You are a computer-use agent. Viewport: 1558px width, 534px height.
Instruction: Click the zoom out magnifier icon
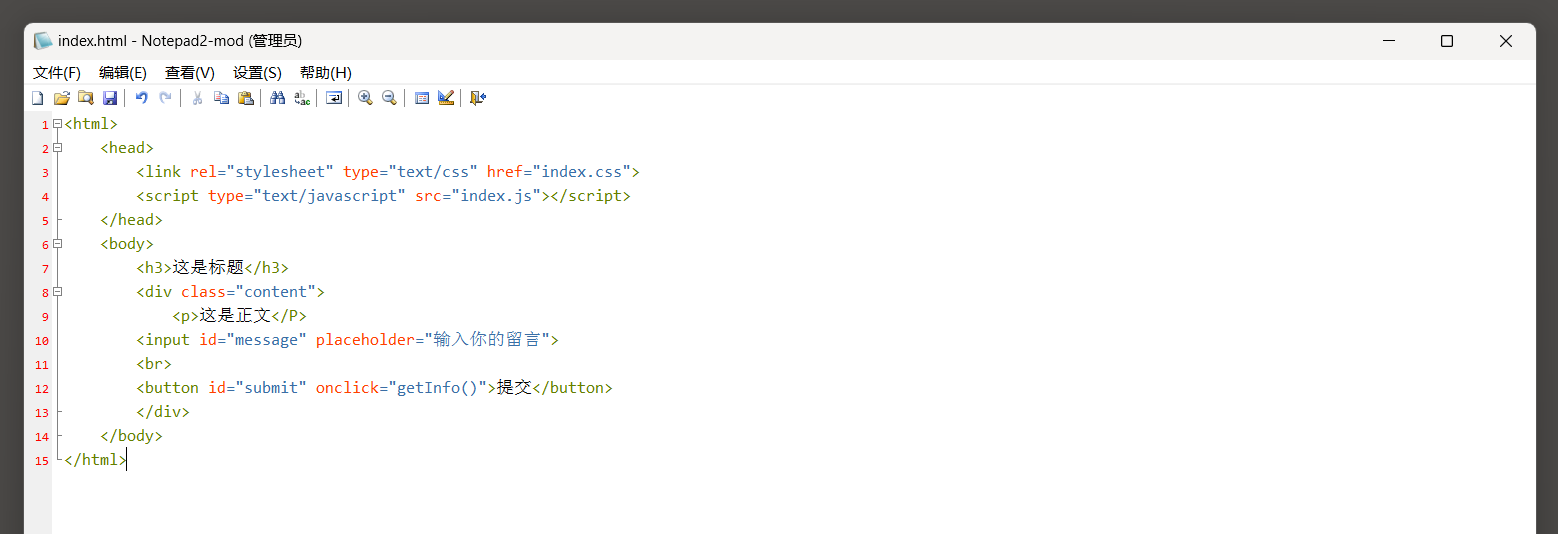[390, 98]
